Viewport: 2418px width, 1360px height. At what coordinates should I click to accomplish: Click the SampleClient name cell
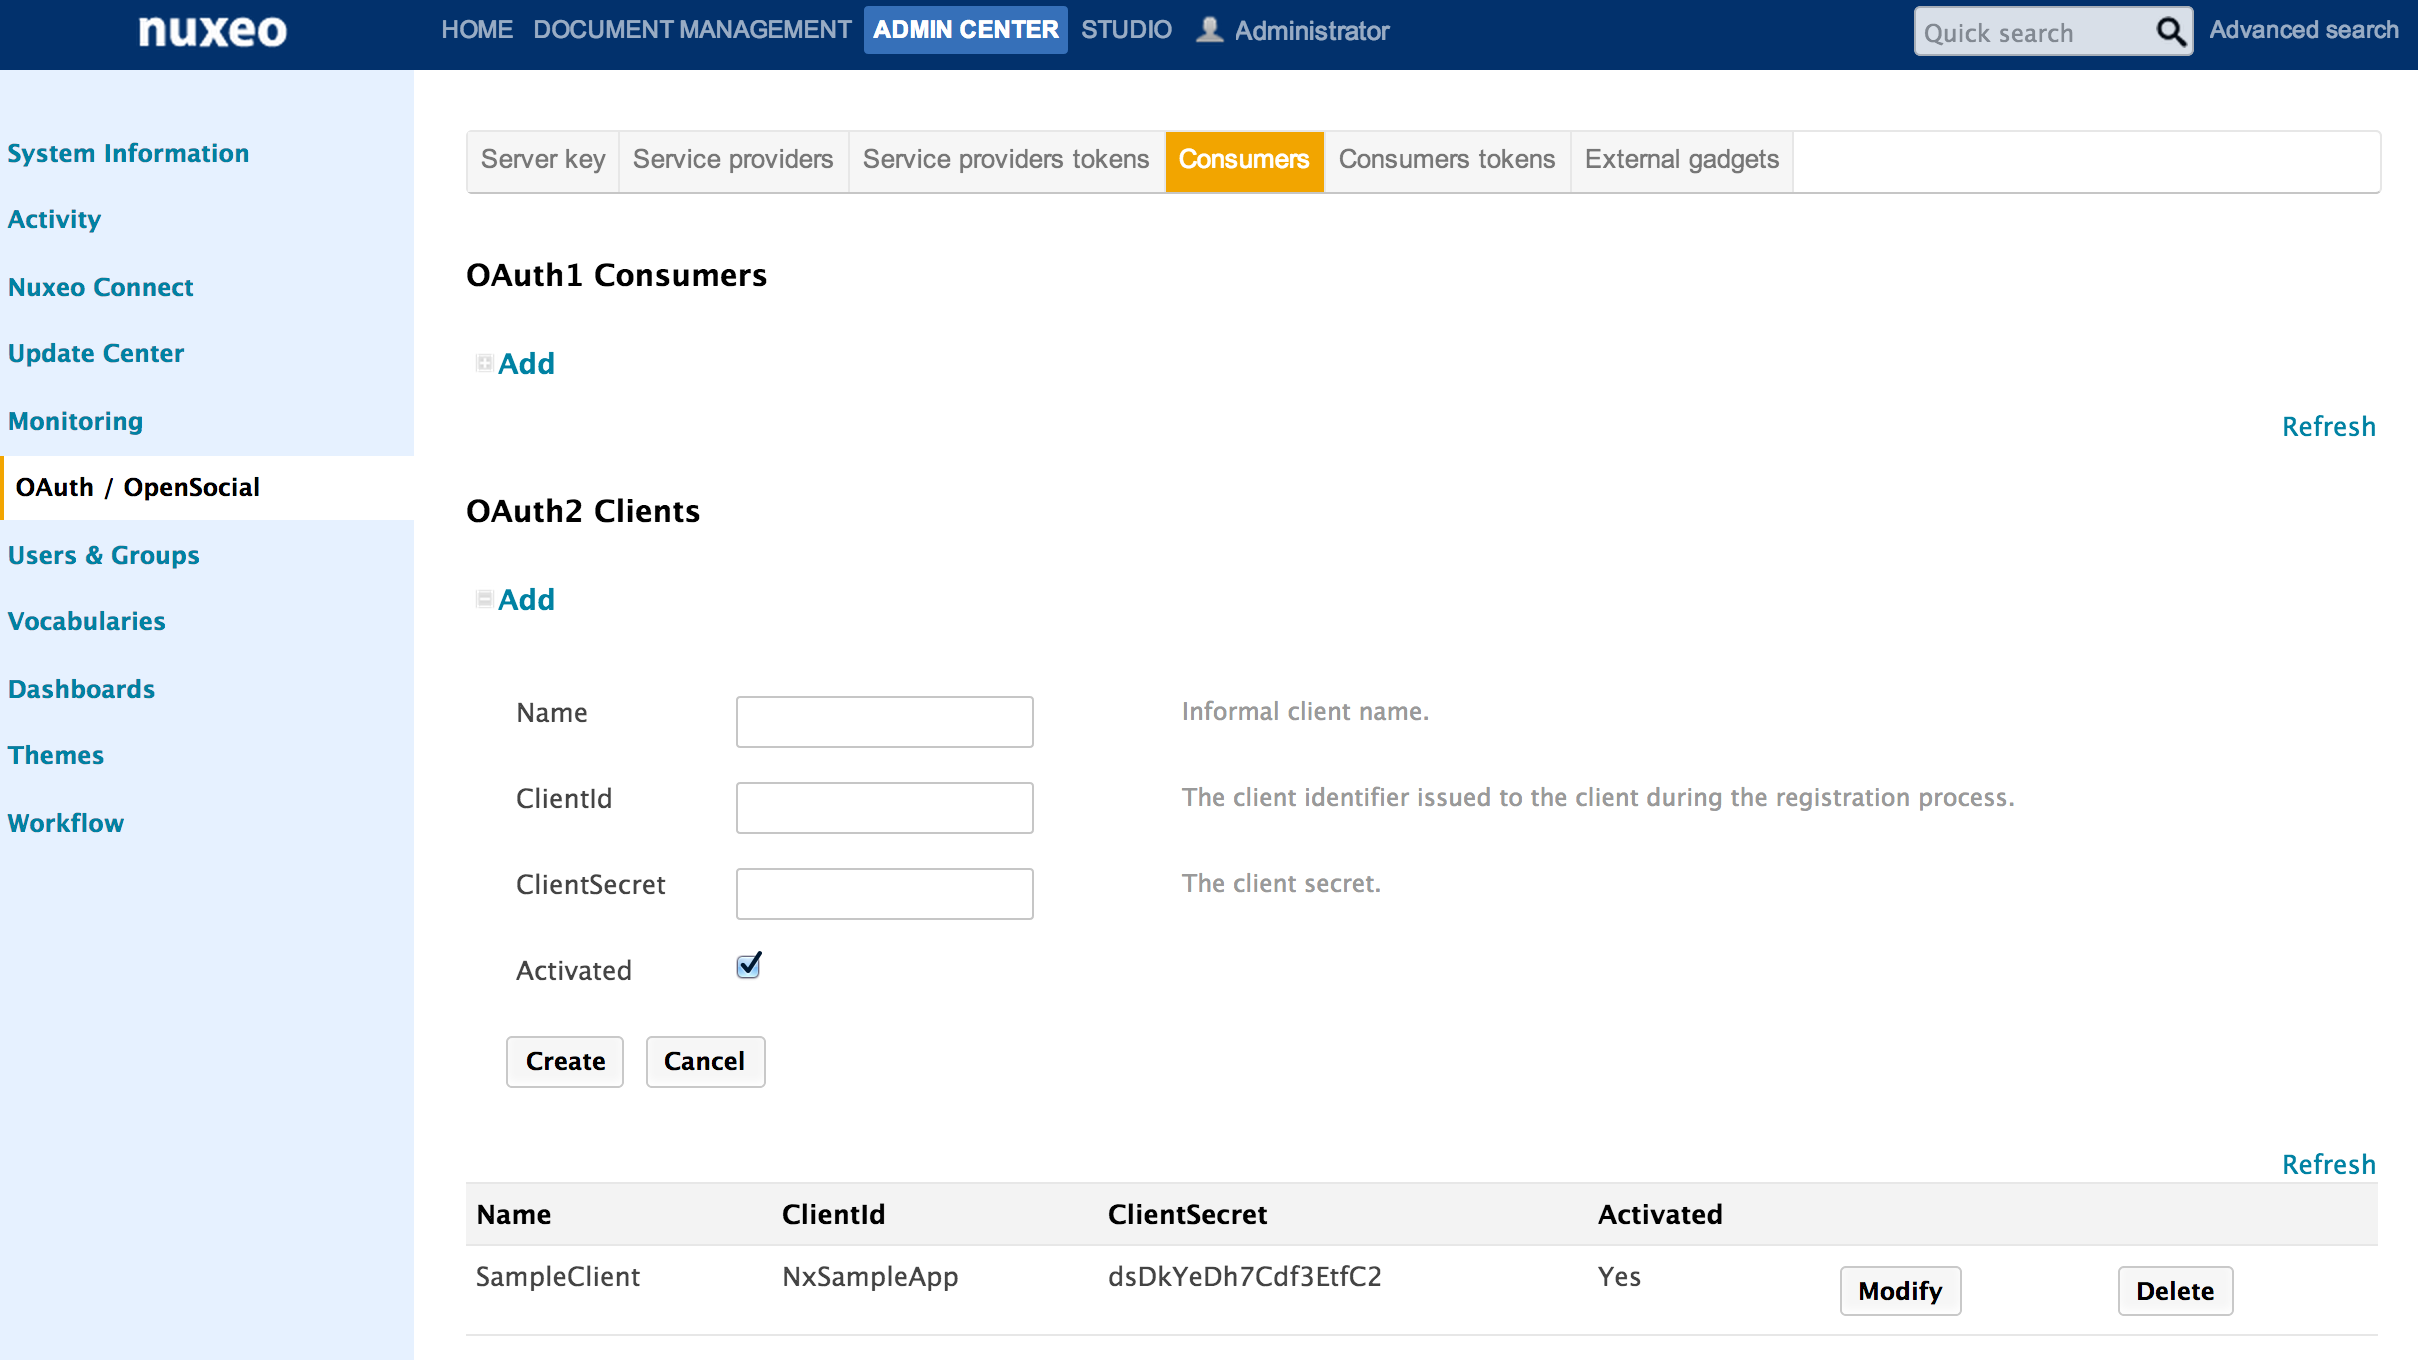[x=557, y=1277]
